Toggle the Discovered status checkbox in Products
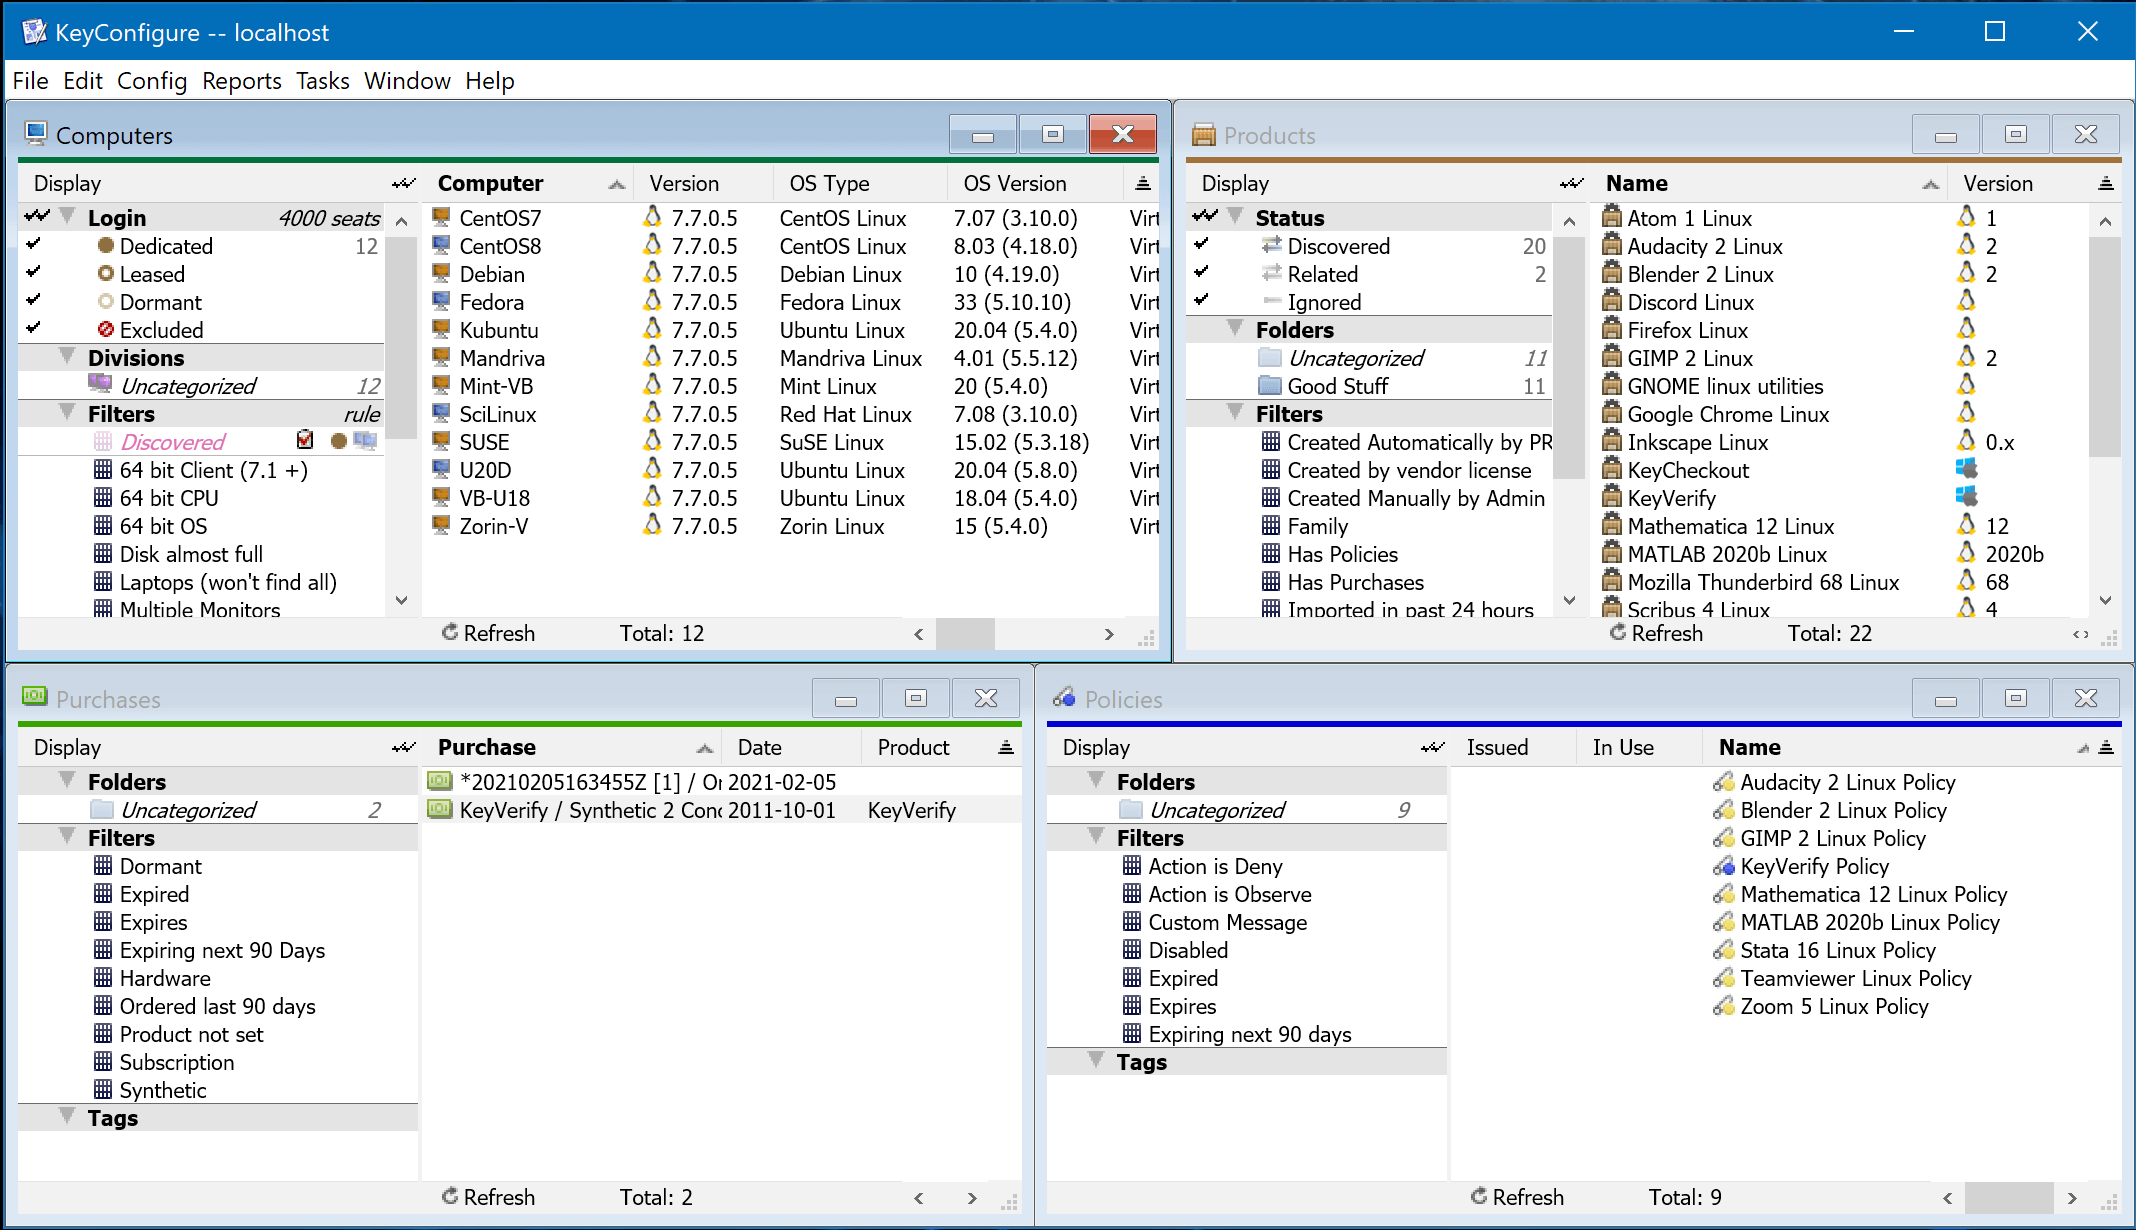 (x=1200, y=246)
